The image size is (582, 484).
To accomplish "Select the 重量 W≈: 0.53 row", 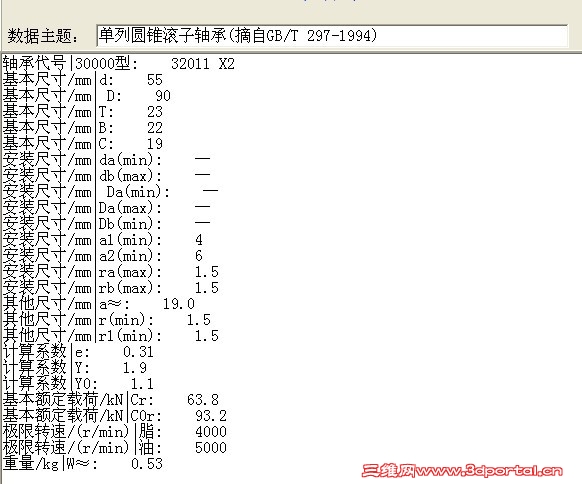I will coord(83,463).
